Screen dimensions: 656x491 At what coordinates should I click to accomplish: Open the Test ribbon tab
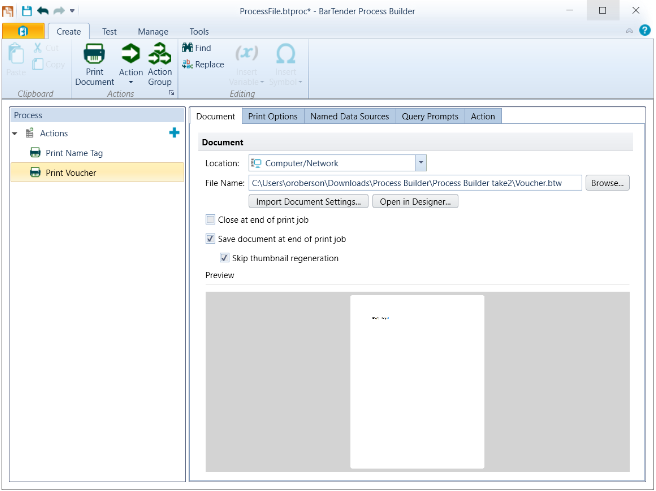click(109, 31)
